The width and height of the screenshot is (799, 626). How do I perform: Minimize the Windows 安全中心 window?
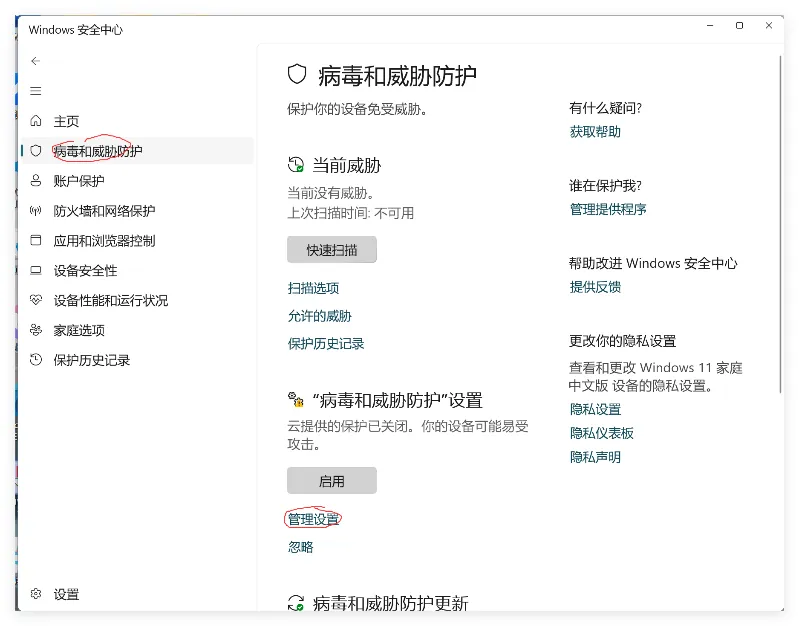coord(710,25)
